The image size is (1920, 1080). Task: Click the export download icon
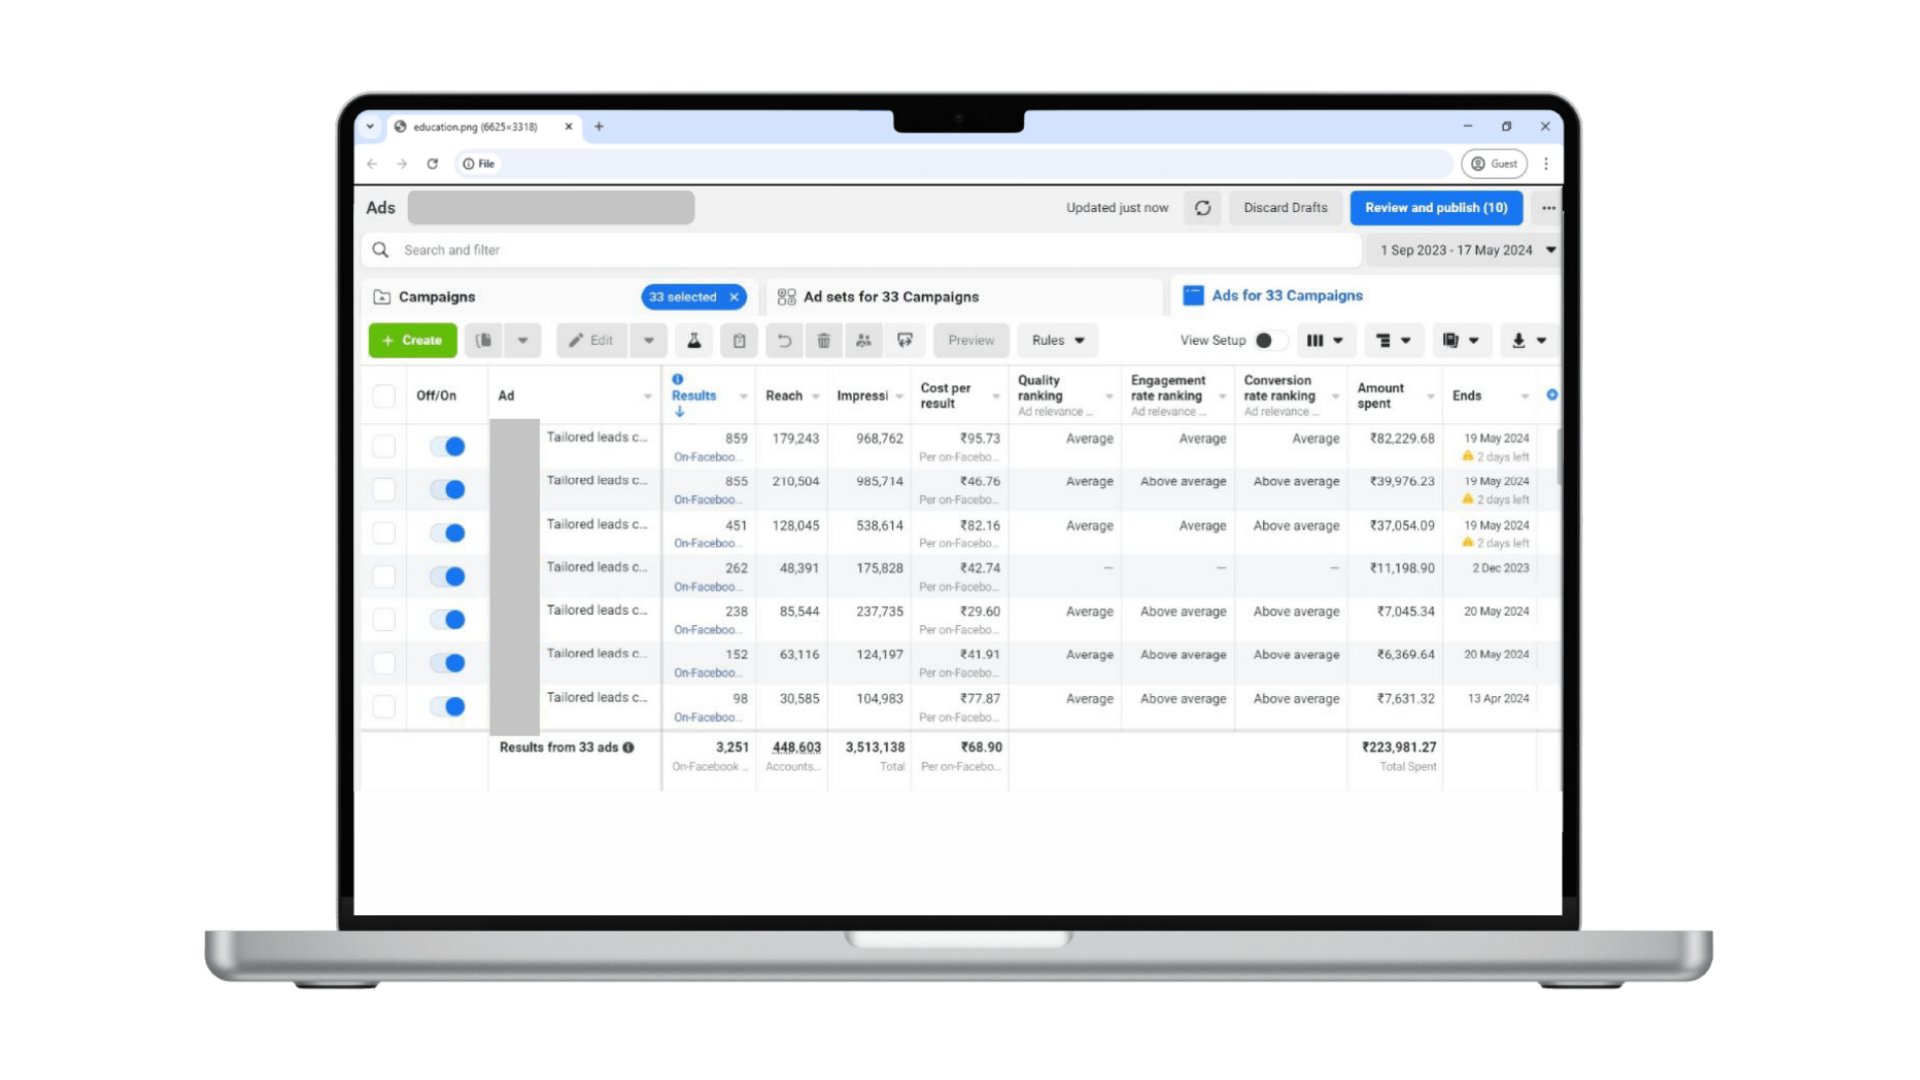[x=1518, y=340]
